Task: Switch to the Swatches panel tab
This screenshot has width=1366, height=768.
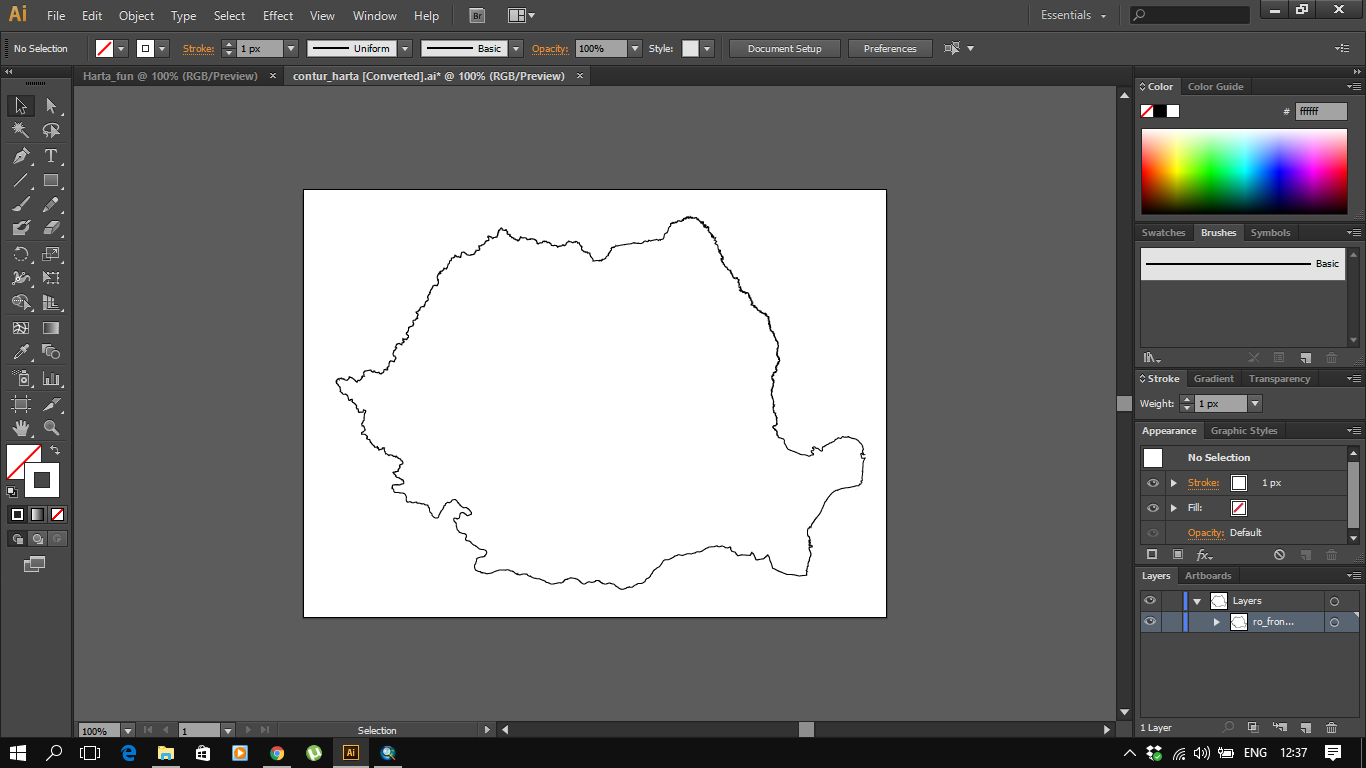Action: (x=1164, y=233)
